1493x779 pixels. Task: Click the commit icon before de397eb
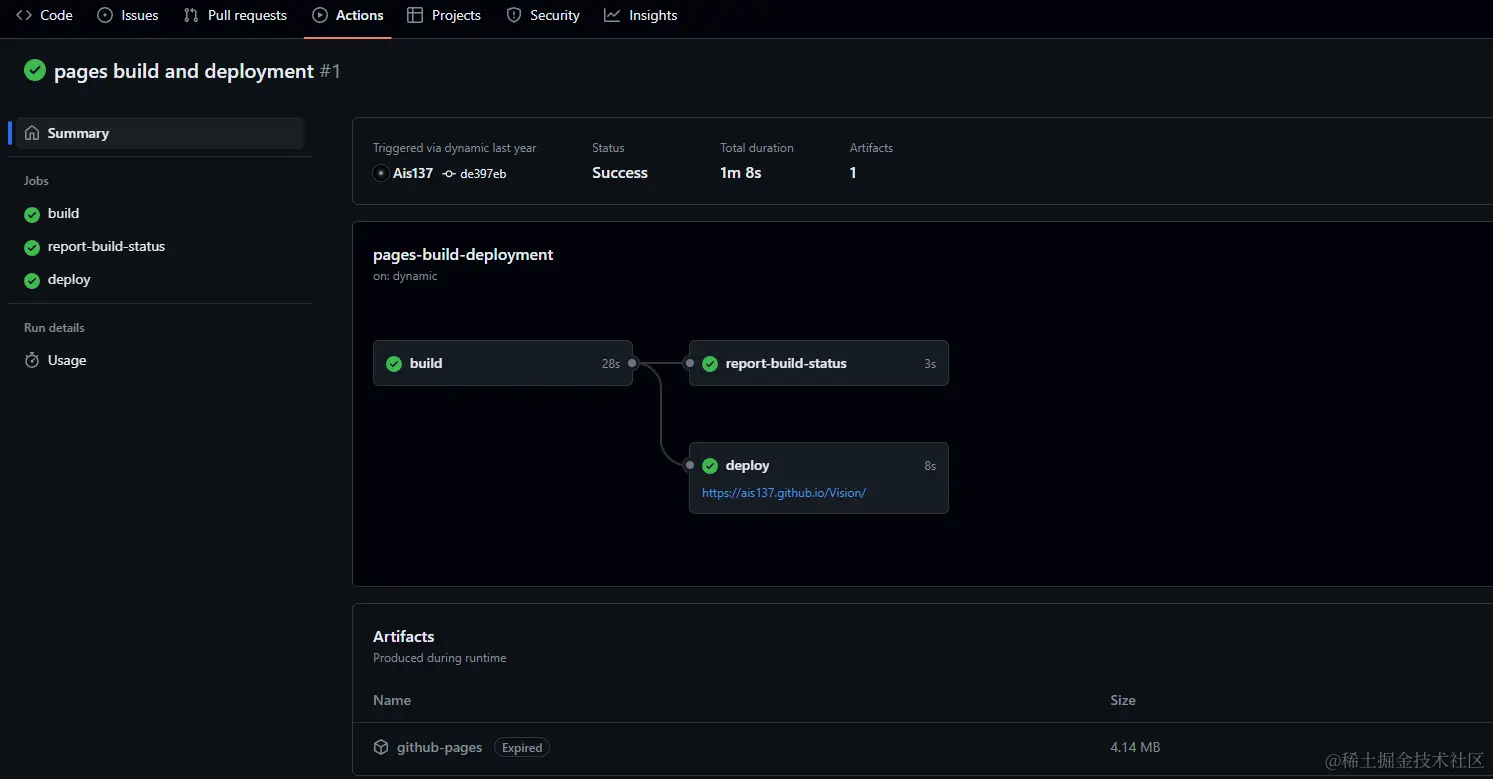tap(449, 174)
